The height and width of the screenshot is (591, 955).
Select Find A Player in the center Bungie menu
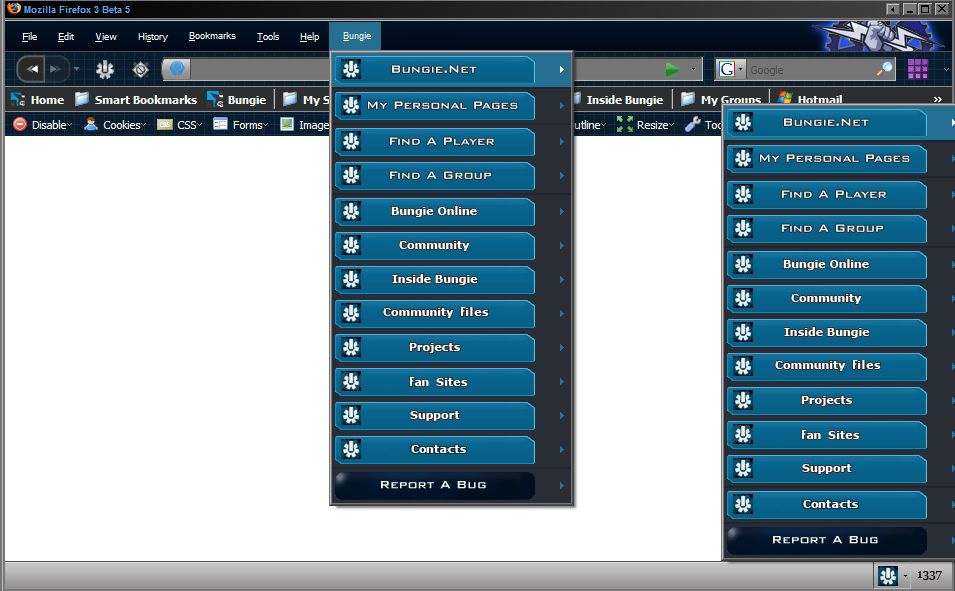click(x=440, y=142)
